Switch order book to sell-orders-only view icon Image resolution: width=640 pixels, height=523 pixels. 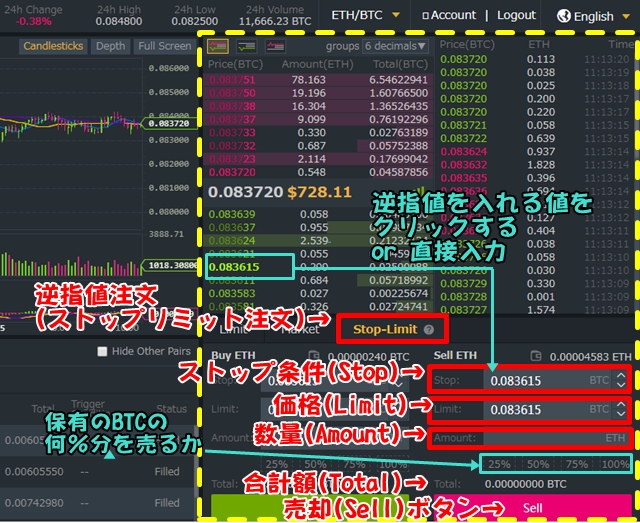tap(275, 47)
